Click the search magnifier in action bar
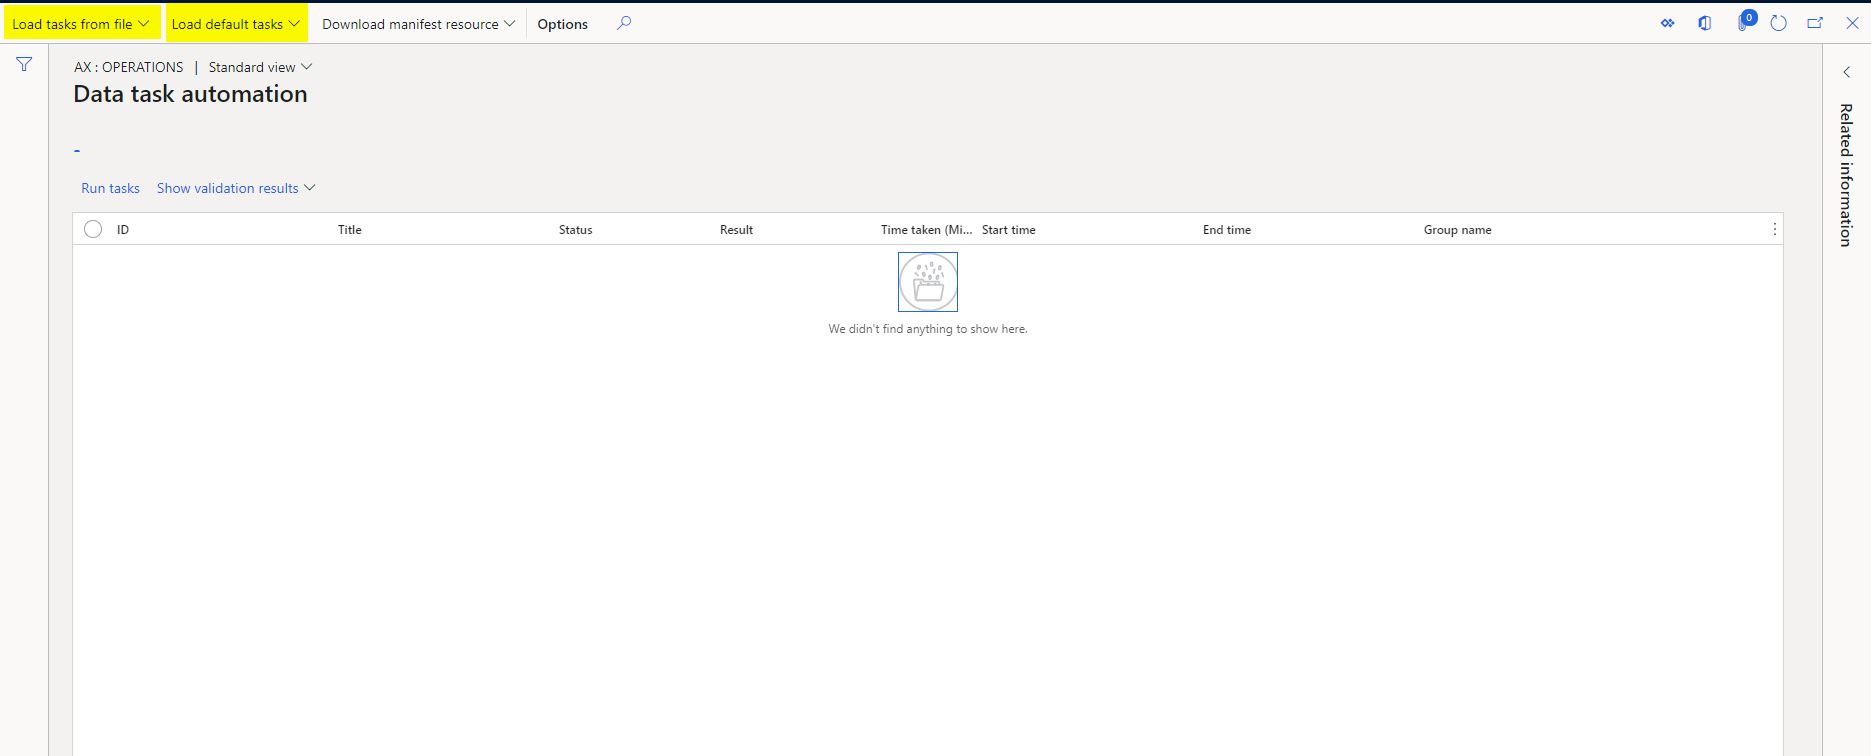 click(x=624, y=23)
